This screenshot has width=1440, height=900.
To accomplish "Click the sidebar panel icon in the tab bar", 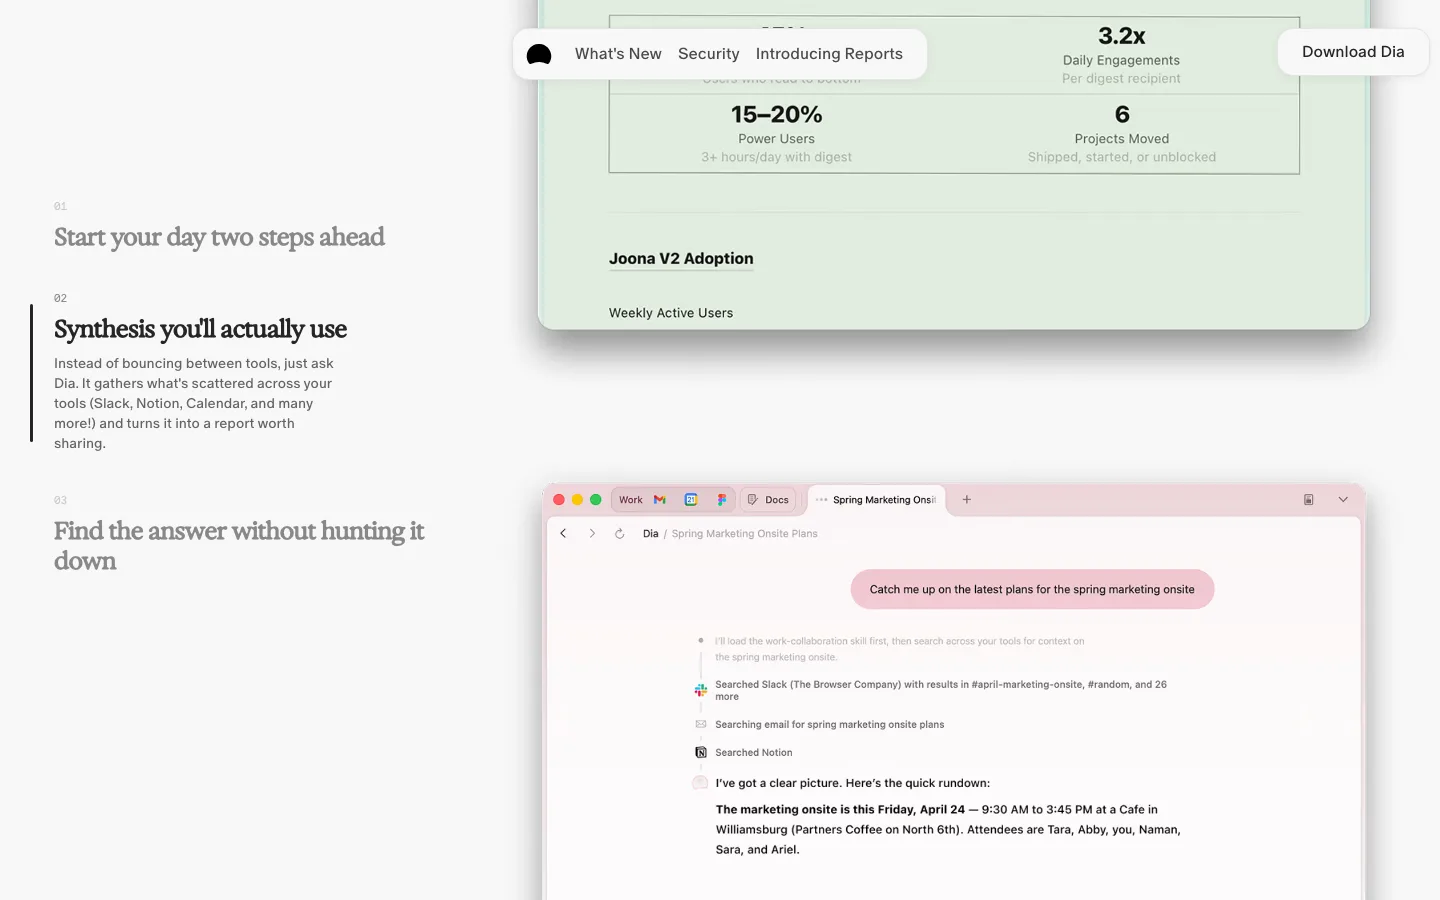I will (1308, 500).
